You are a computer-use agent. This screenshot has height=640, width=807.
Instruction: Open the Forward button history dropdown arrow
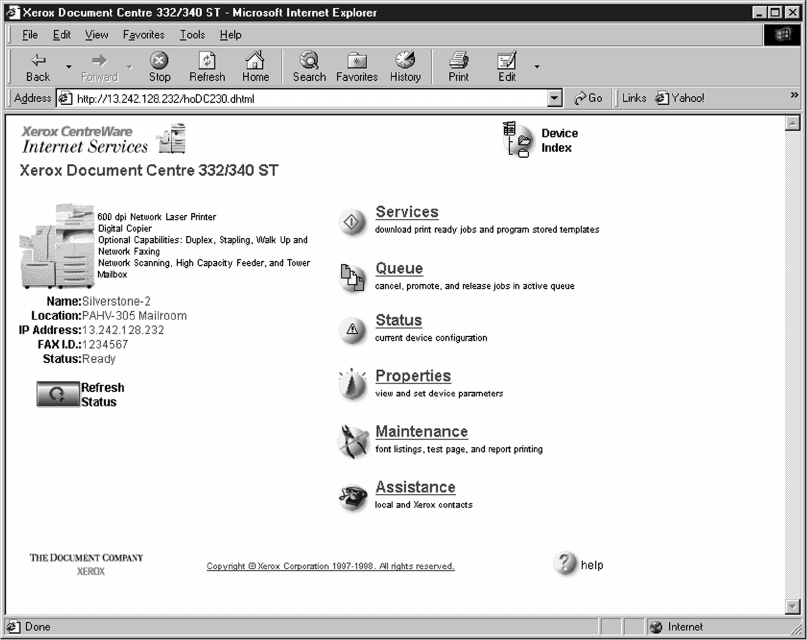[x=130, y=67]
